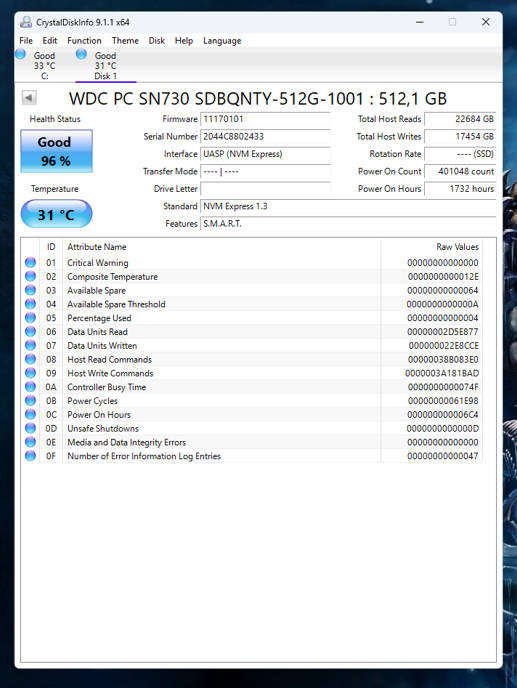Click the Power On Count value 401048 count

tap(460, 172)
